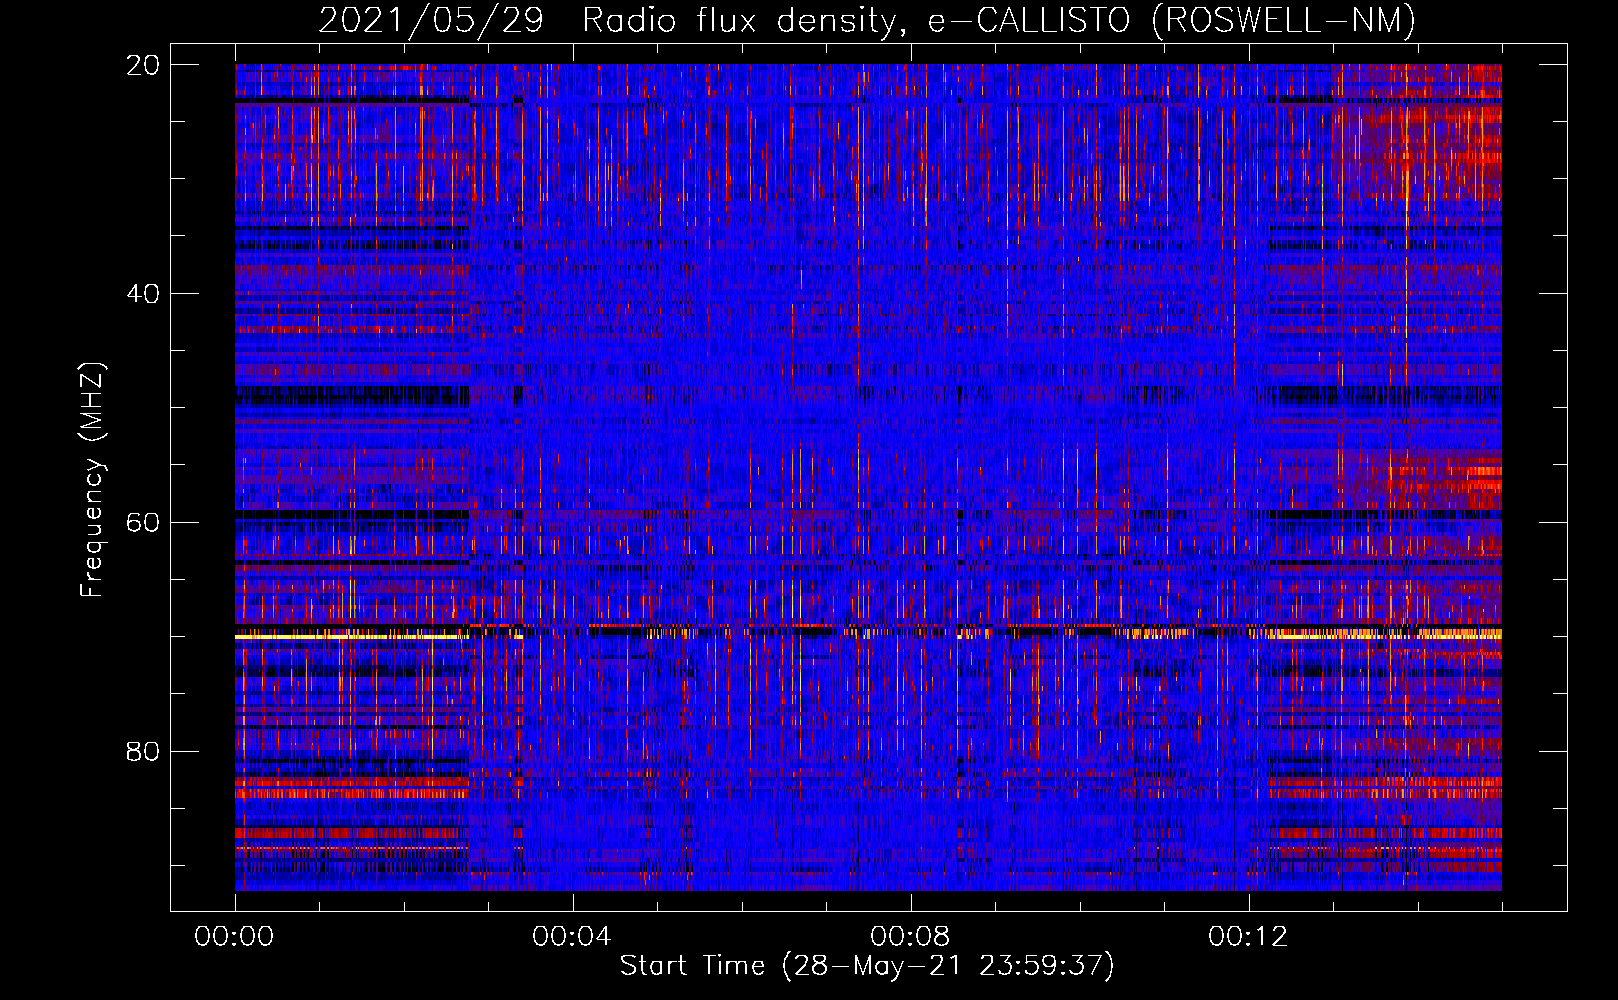Click the '40' frequency tick label
This screenshot has width=1618, height=1000.
coord(143,294)
